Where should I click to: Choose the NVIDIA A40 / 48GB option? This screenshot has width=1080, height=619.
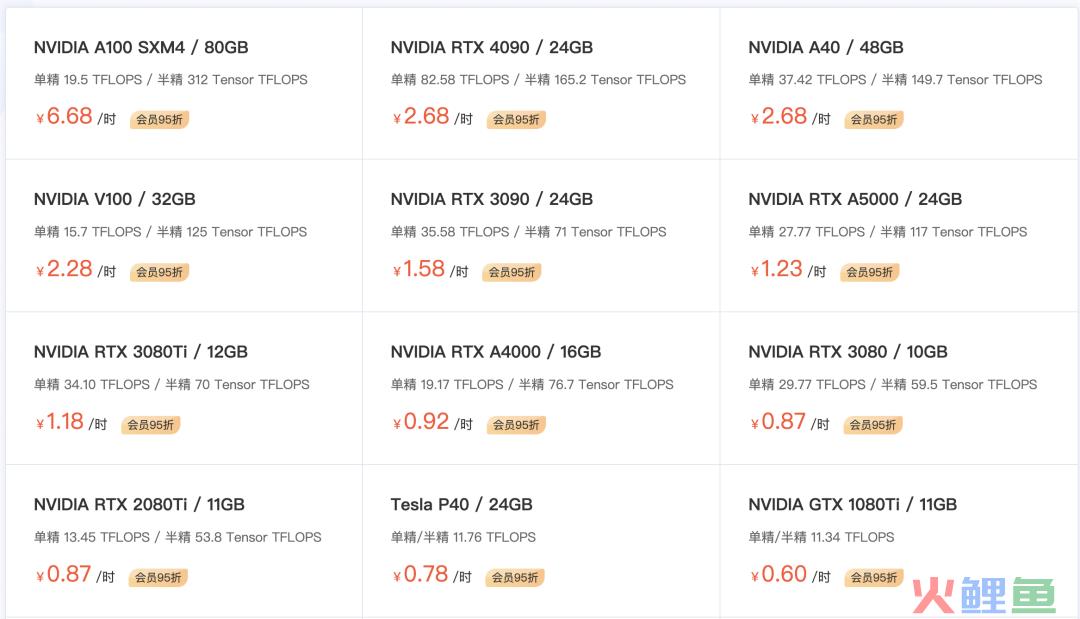pos(900,83)
